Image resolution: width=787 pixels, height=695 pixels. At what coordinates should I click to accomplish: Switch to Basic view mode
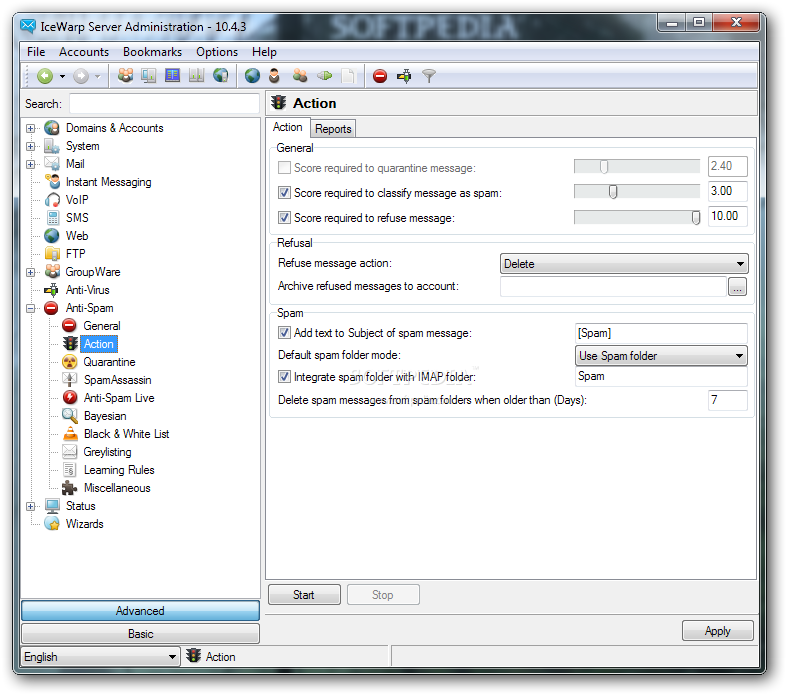[140, 634]
